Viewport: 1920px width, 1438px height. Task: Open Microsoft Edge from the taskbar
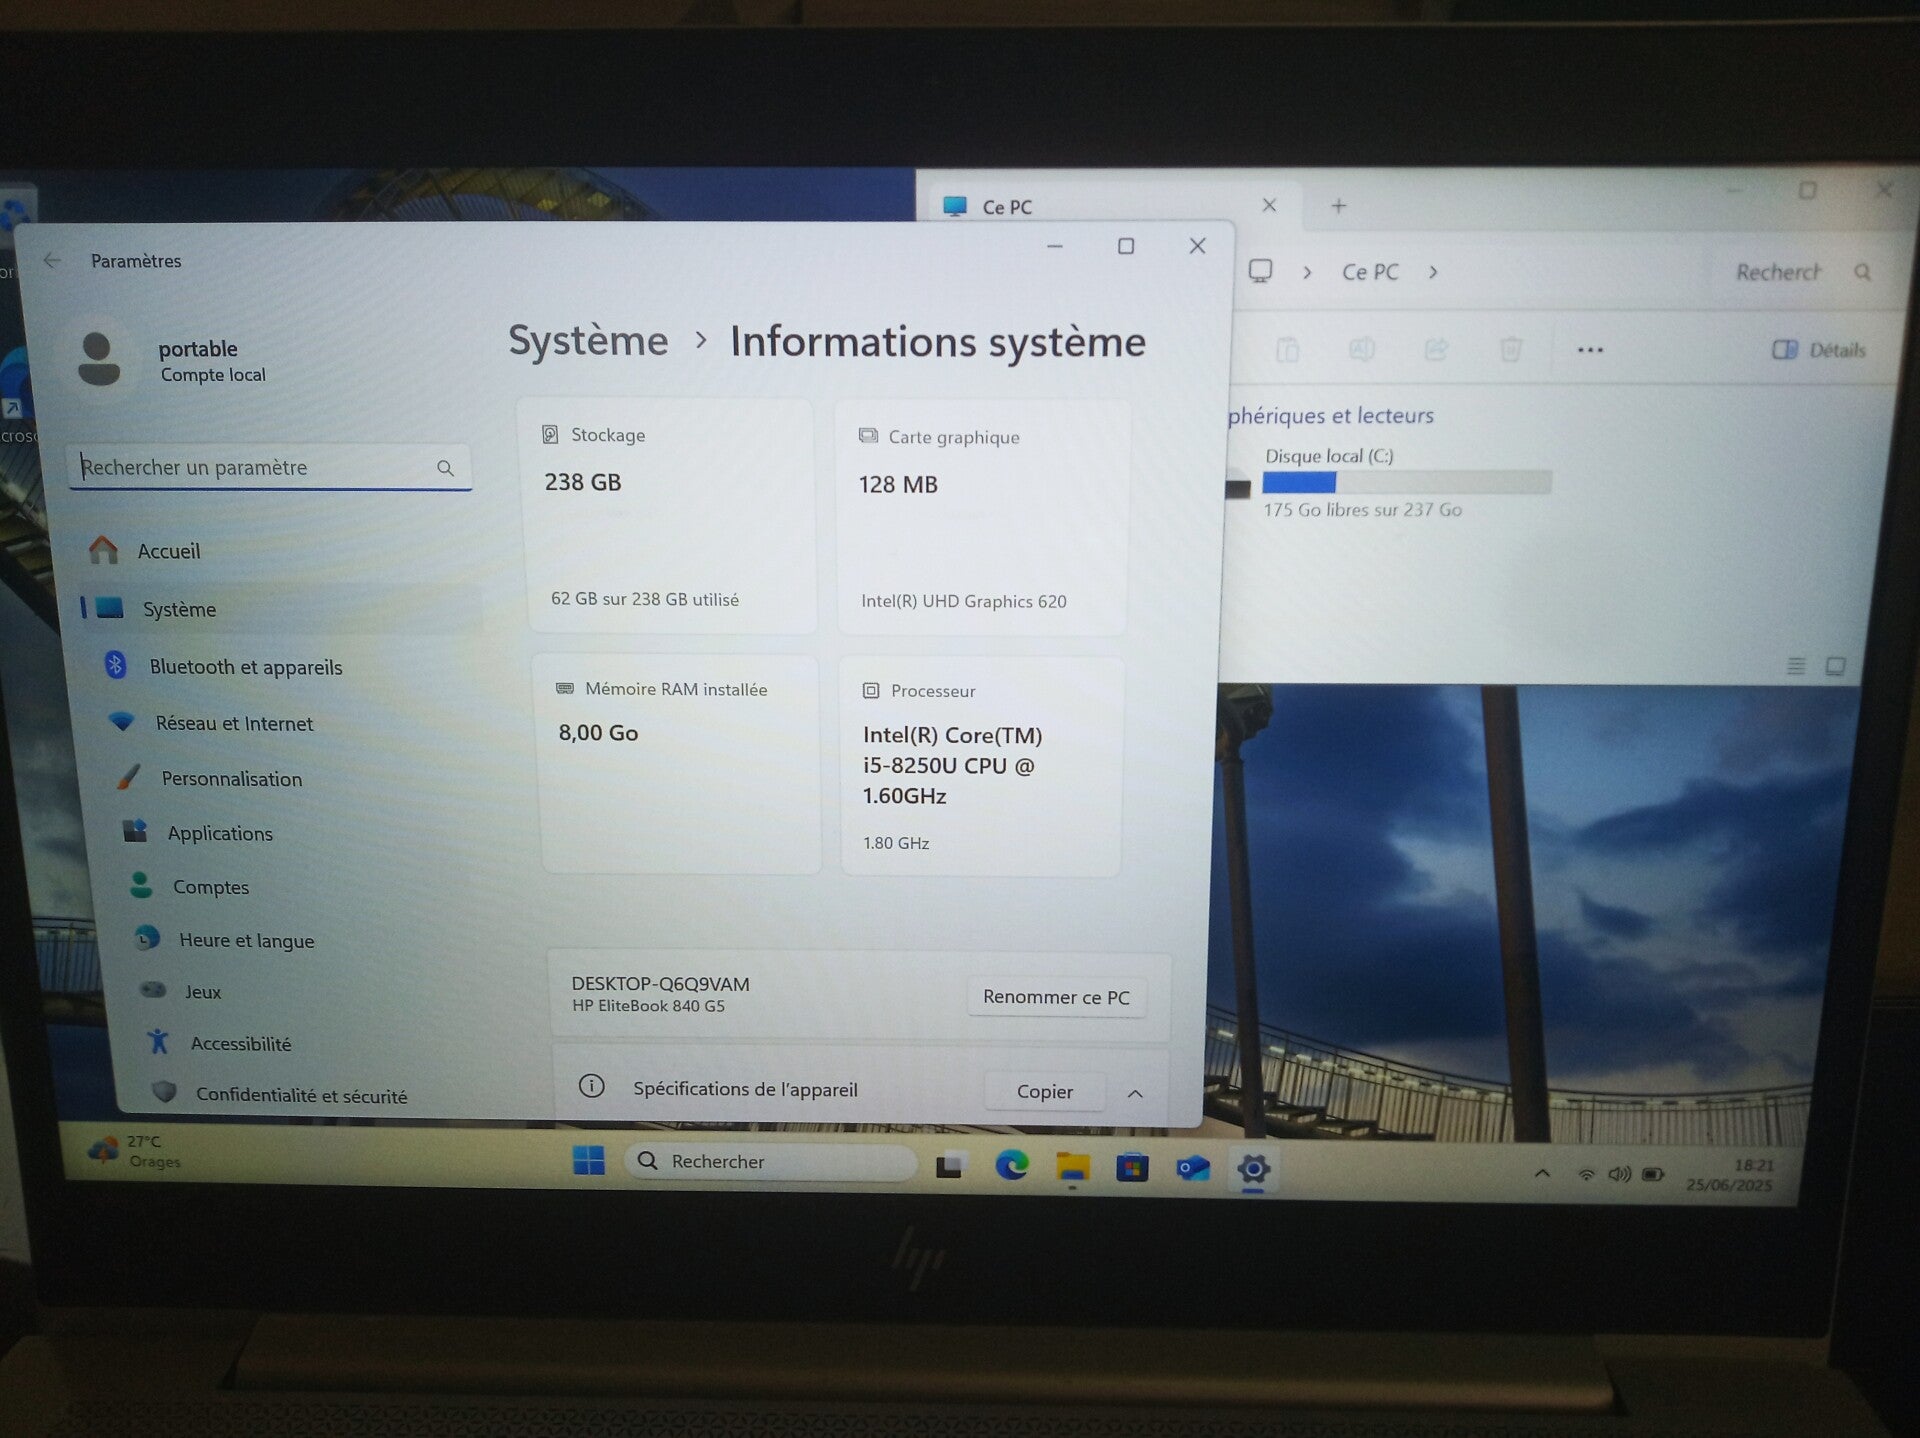tap(1011, 1165)
